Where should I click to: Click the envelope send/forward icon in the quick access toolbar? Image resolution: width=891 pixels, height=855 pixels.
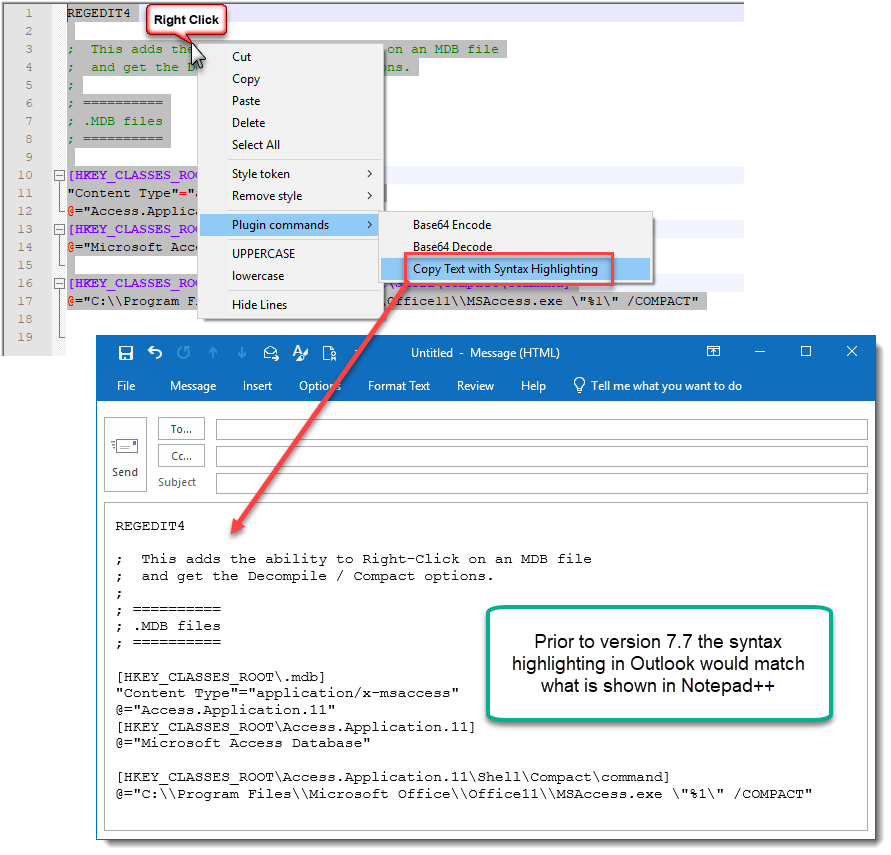tap(271, 354)
